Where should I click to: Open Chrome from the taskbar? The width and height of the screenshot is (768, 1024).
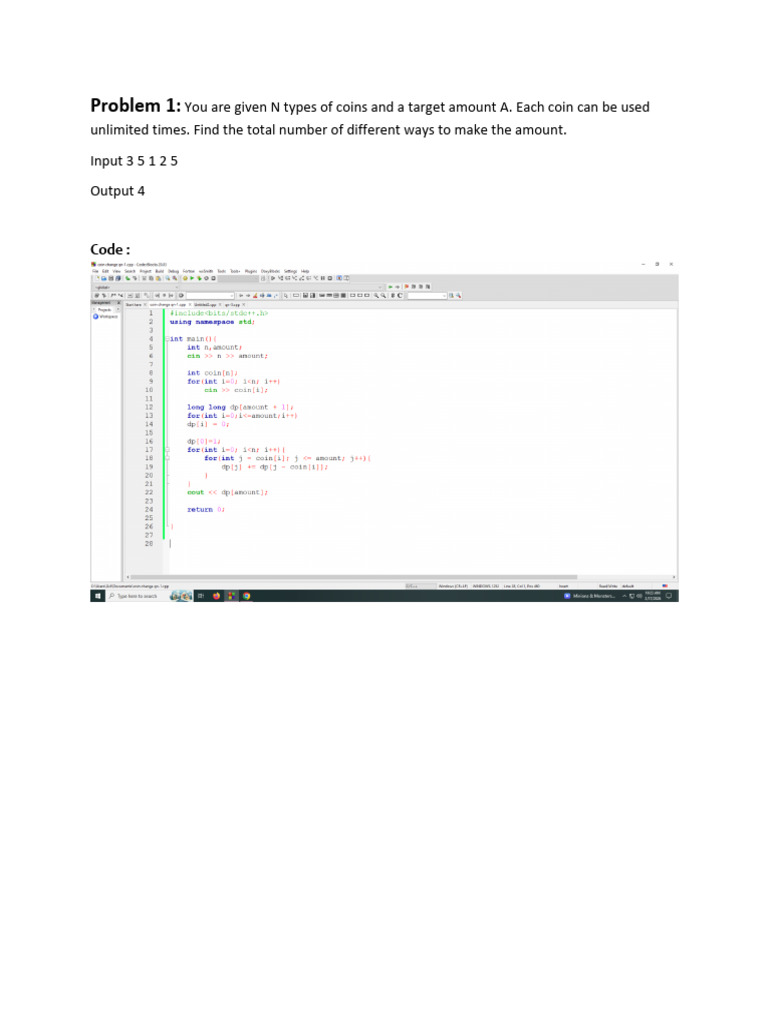click(247, 596)
